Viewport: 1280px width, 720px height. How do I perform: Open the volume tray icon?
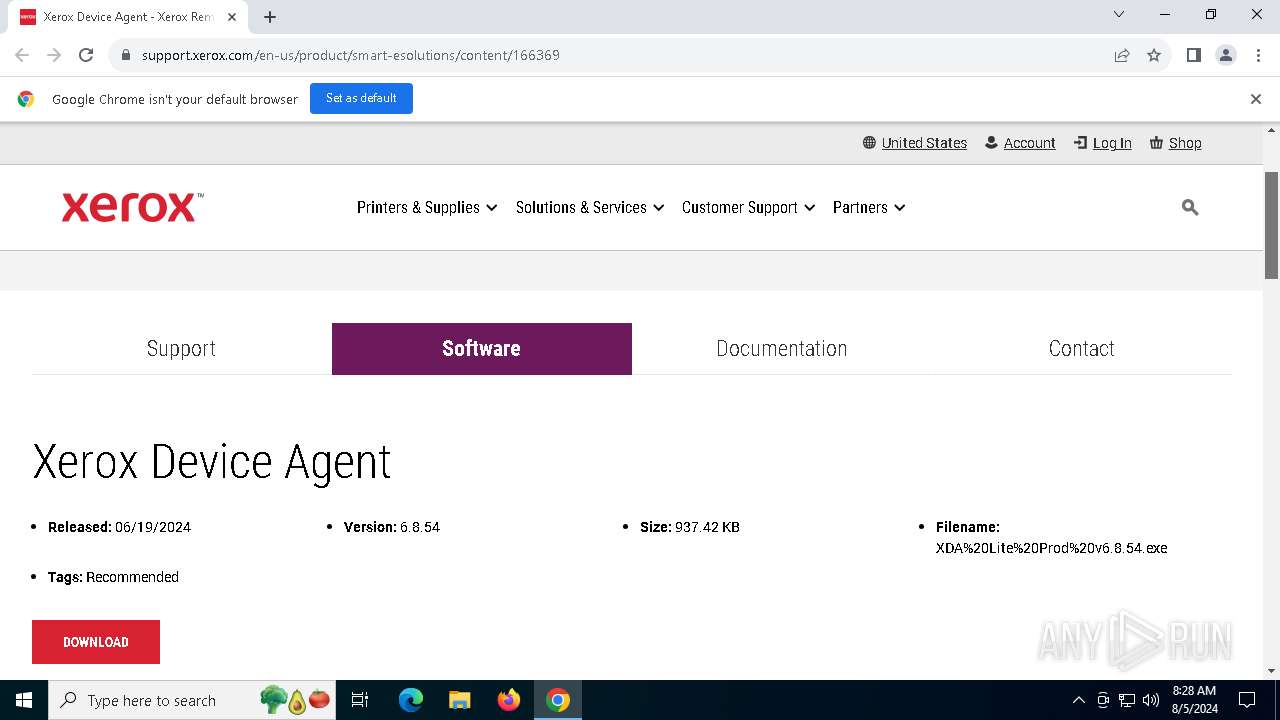tap(1151, 700)
